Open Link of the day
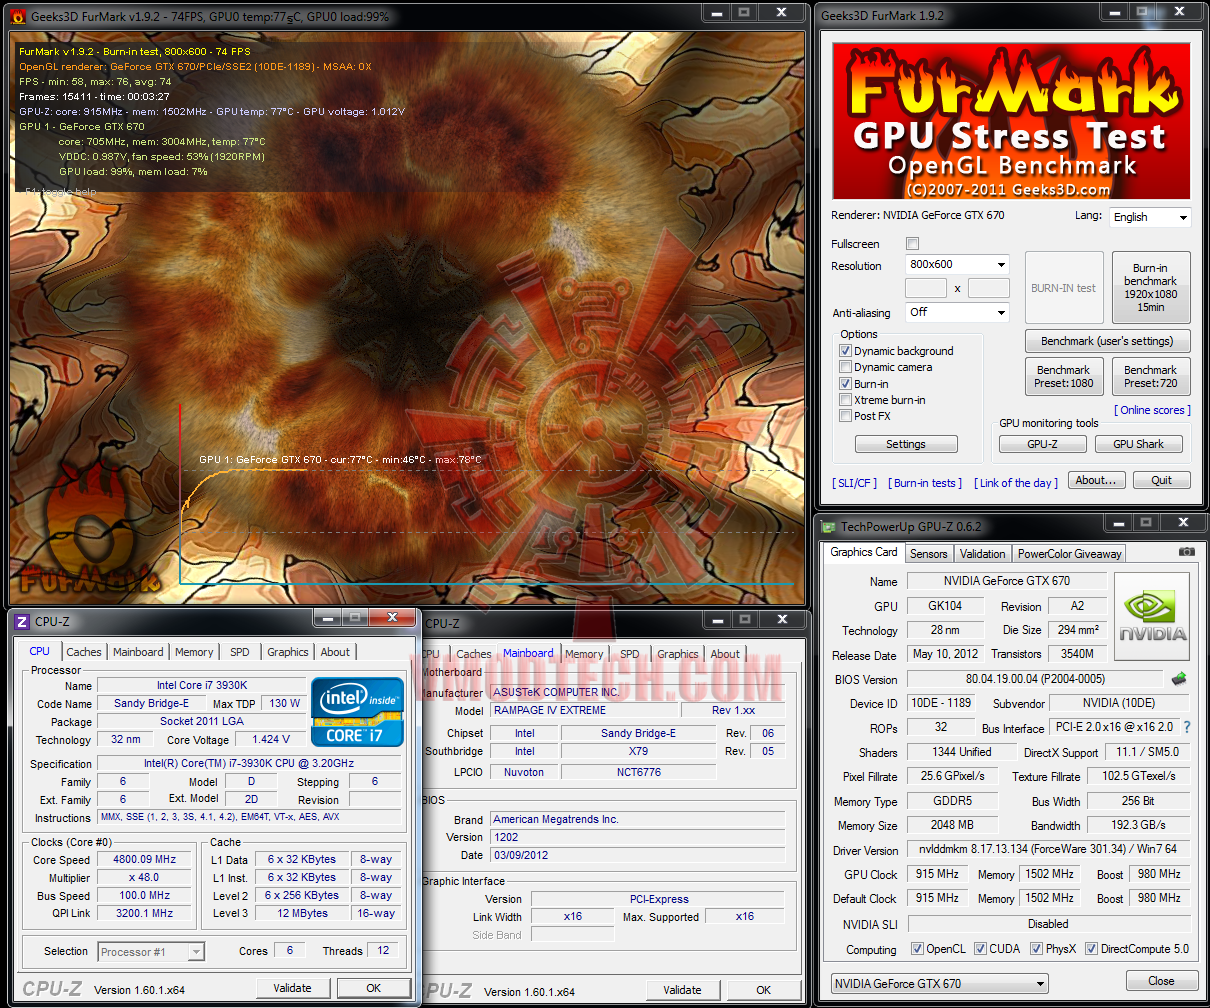The width and height of the screenshot is (1210, 1008). 1015,483
